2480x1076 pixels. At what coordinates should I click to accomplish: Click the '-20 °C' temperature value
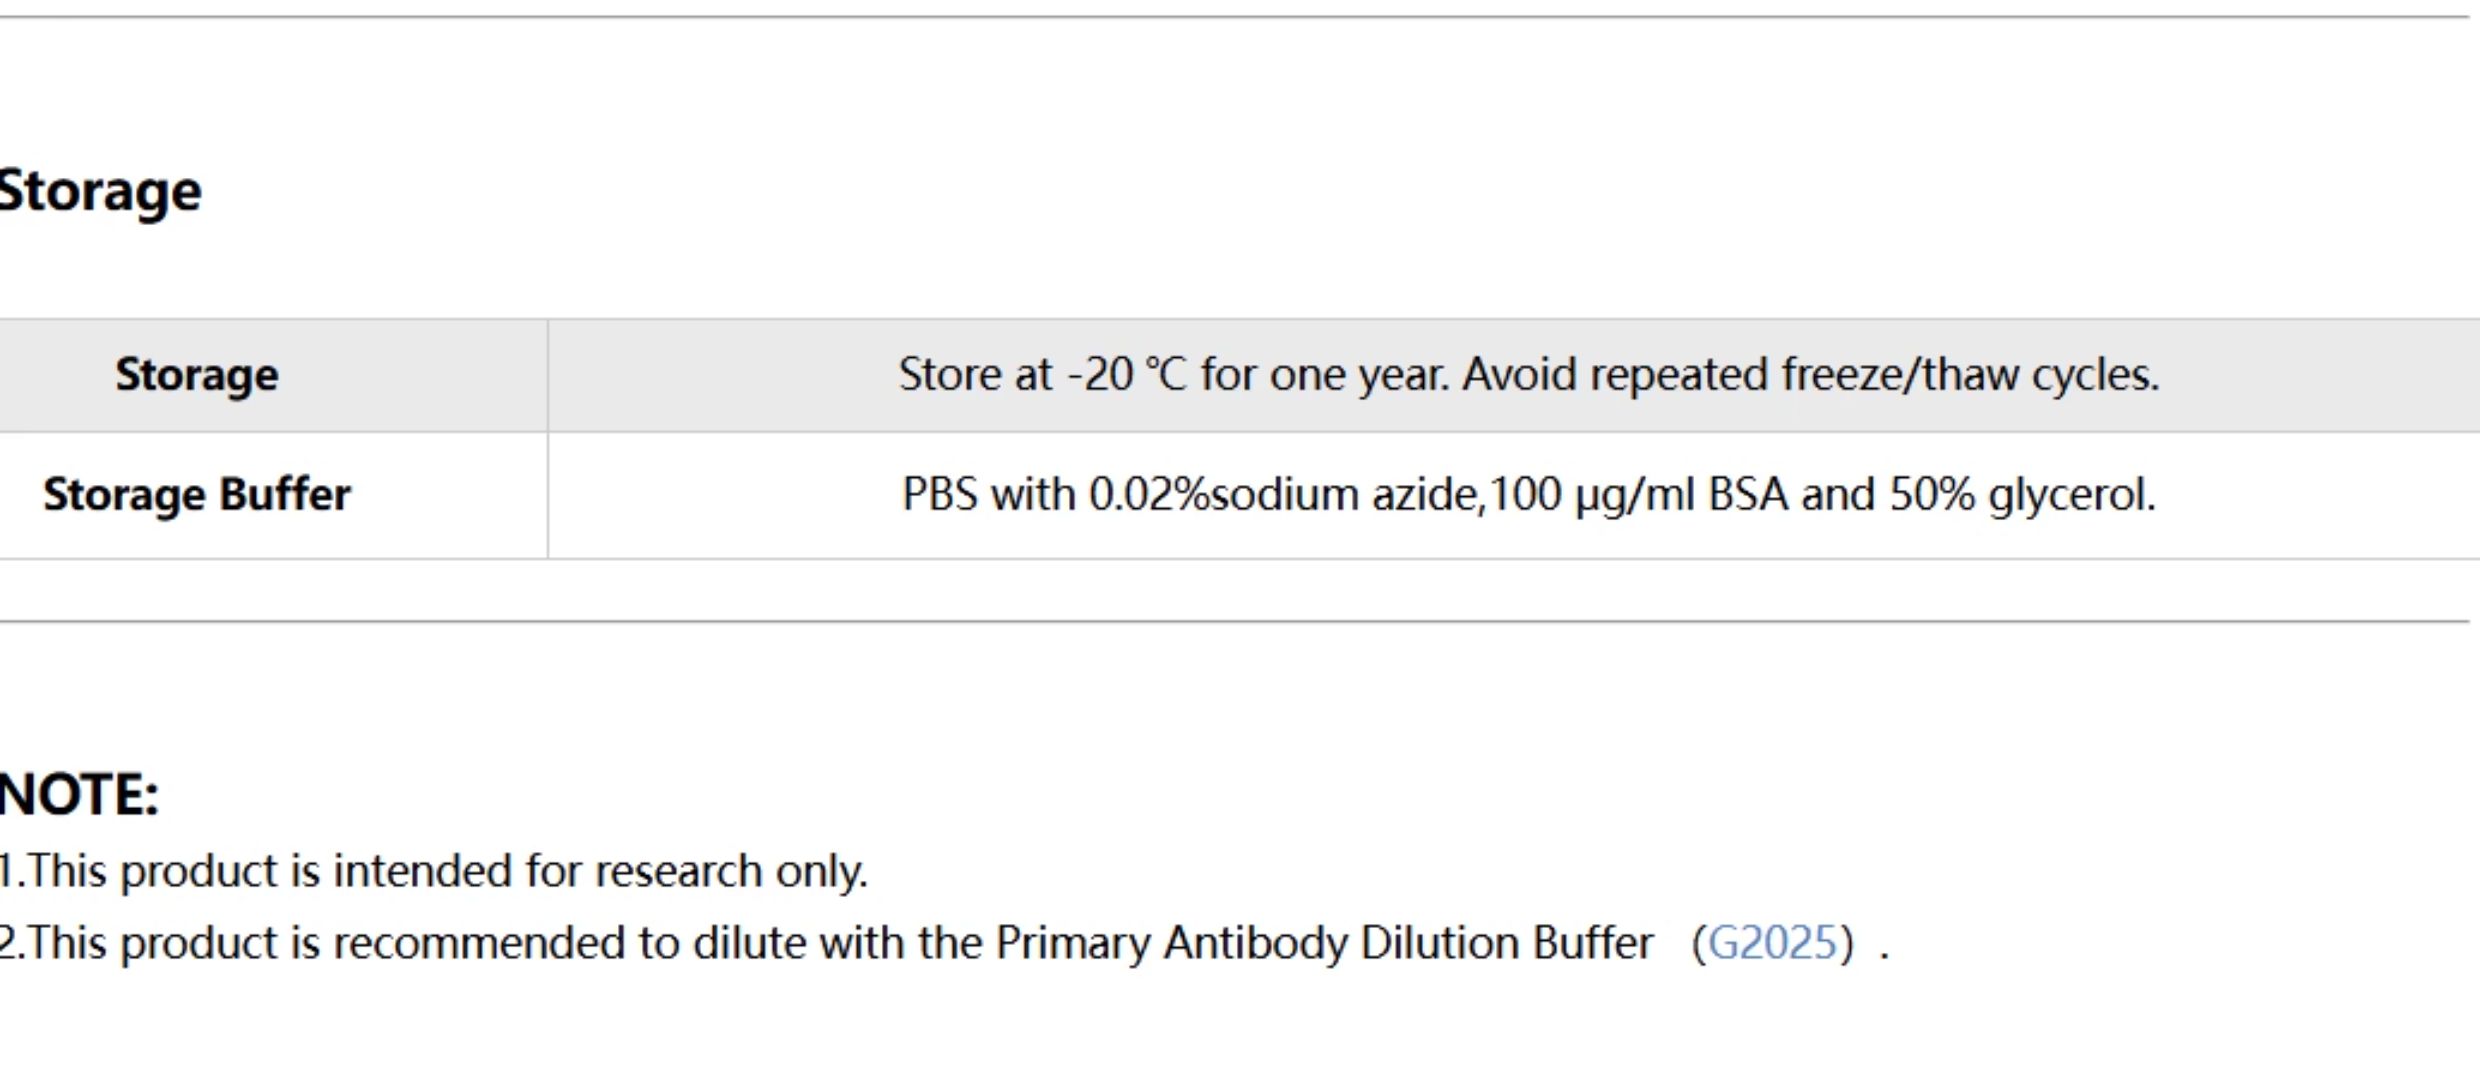tap(1127, 375)
